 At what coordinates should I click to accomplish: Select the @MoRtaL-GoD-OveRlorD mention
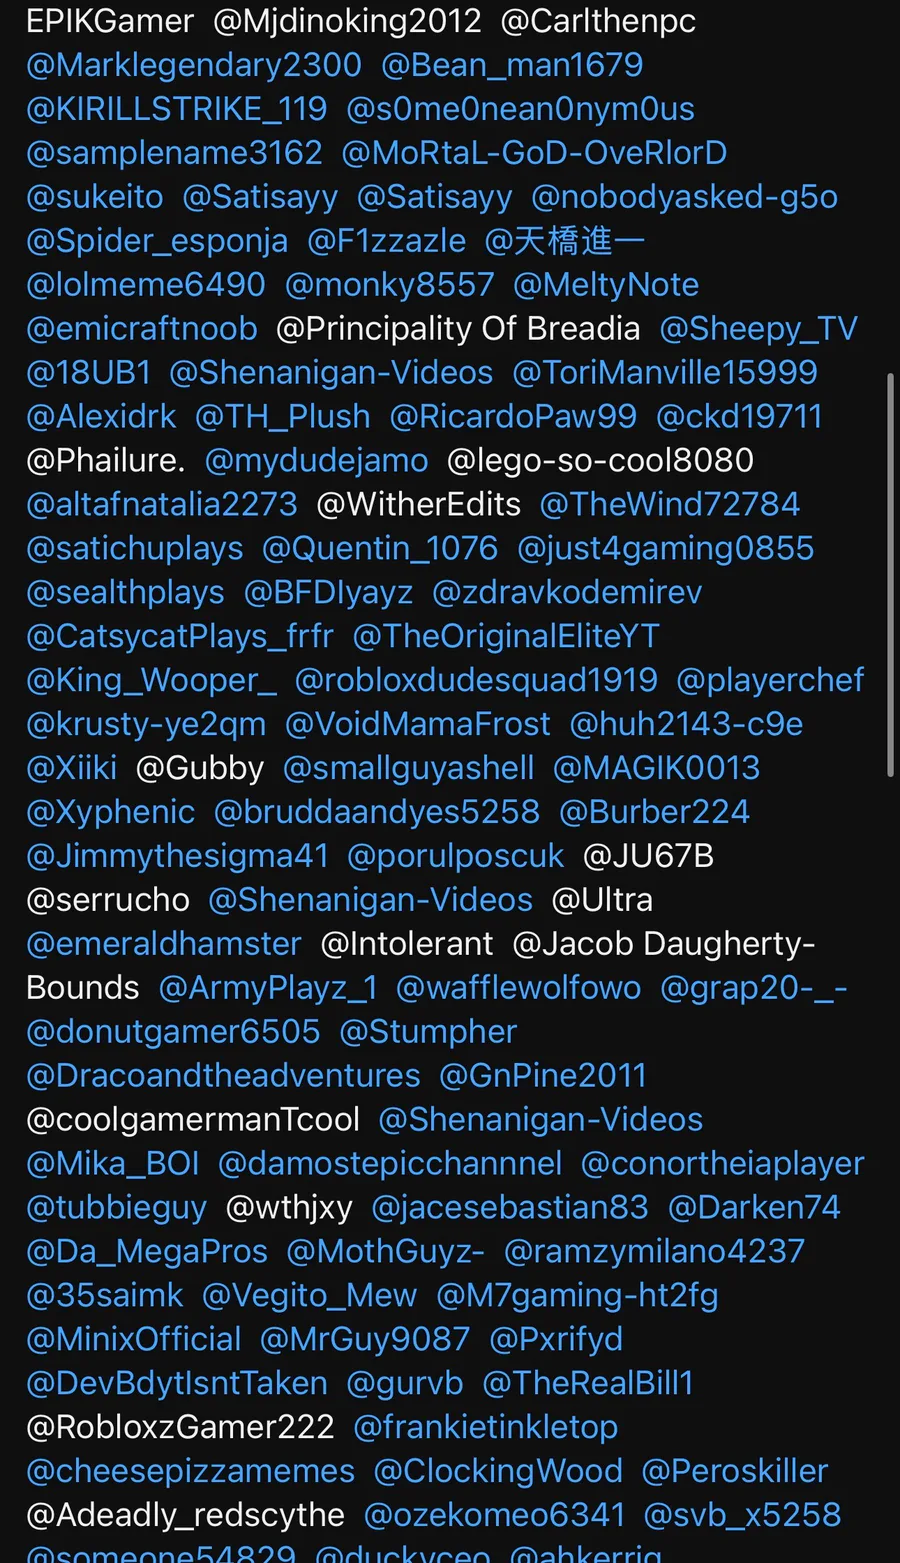point(534,153)
